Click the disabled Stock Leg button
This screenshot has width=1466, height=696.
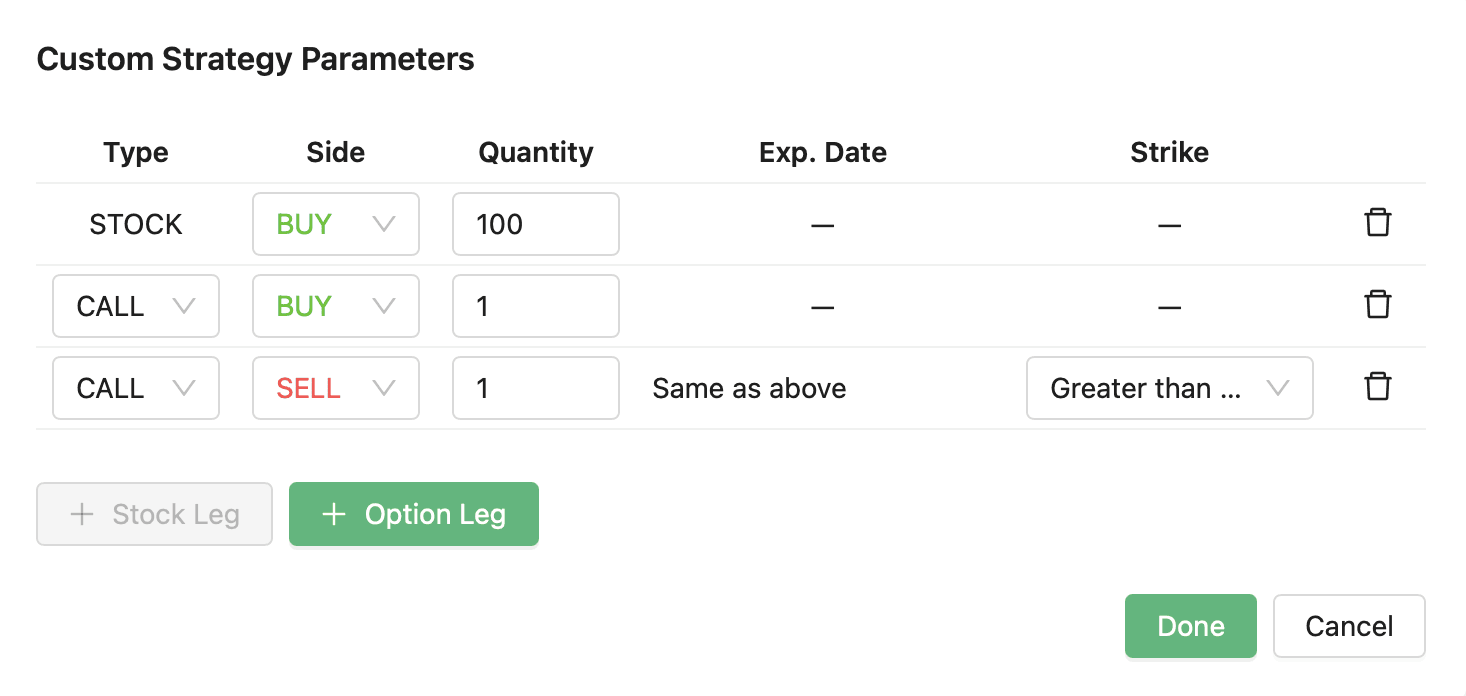(154, 515)
